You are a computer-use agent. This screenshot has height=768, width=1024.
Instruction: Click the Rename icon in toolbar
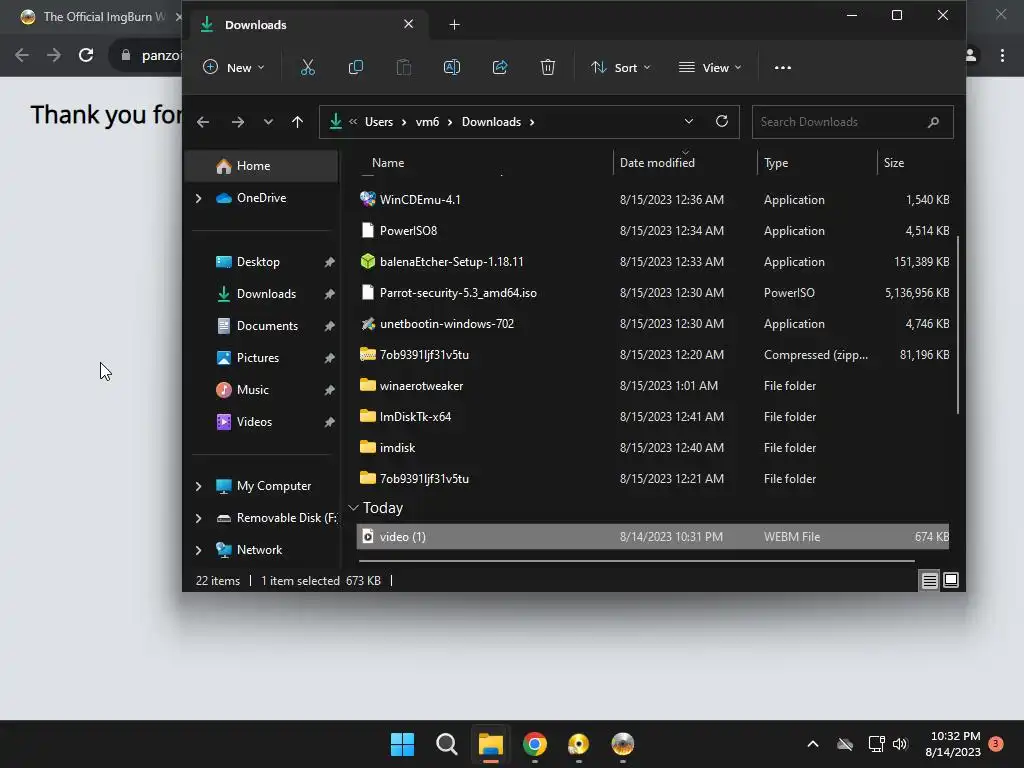click(452, 67)
